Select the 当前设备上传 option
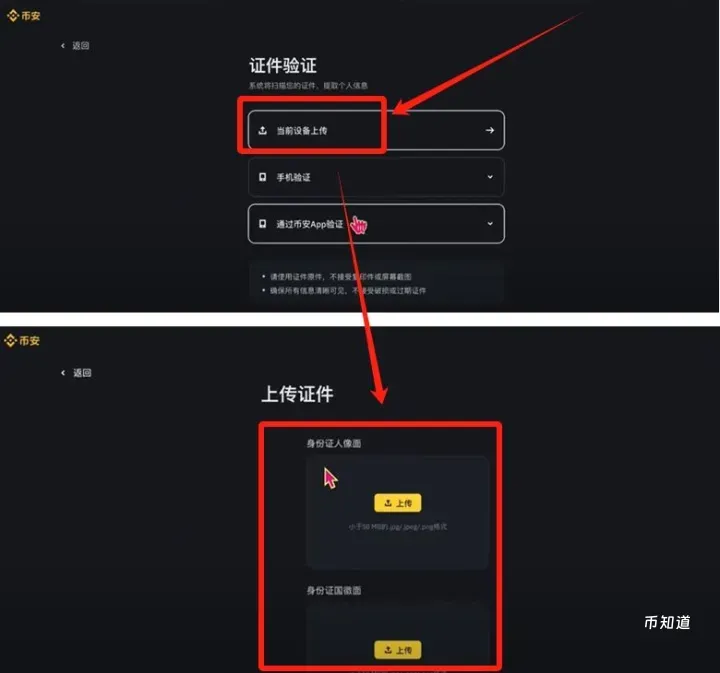This screenshot has height=673, width=720. tap(376, 130)
